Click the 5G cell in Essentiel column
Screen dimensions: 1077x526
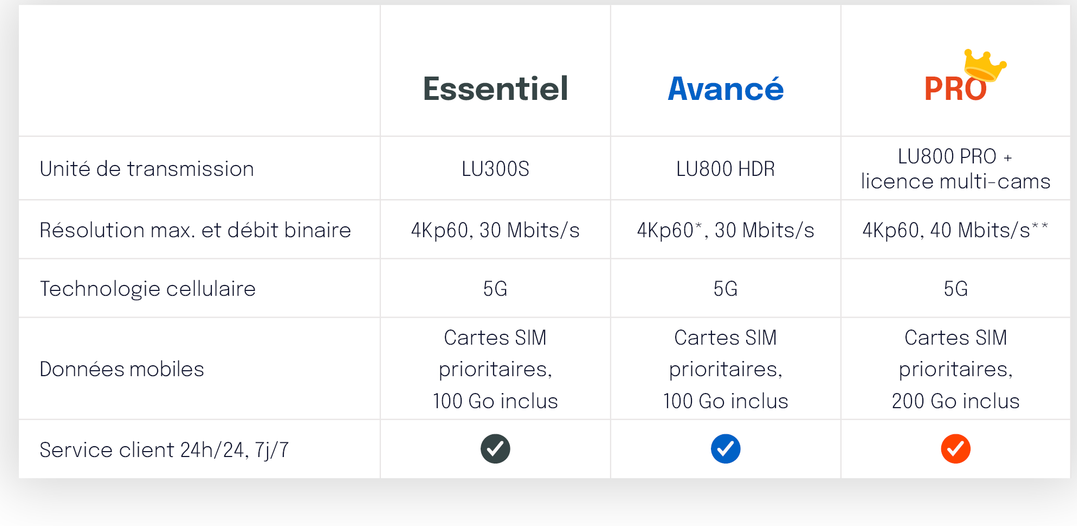tap(495, 289)
